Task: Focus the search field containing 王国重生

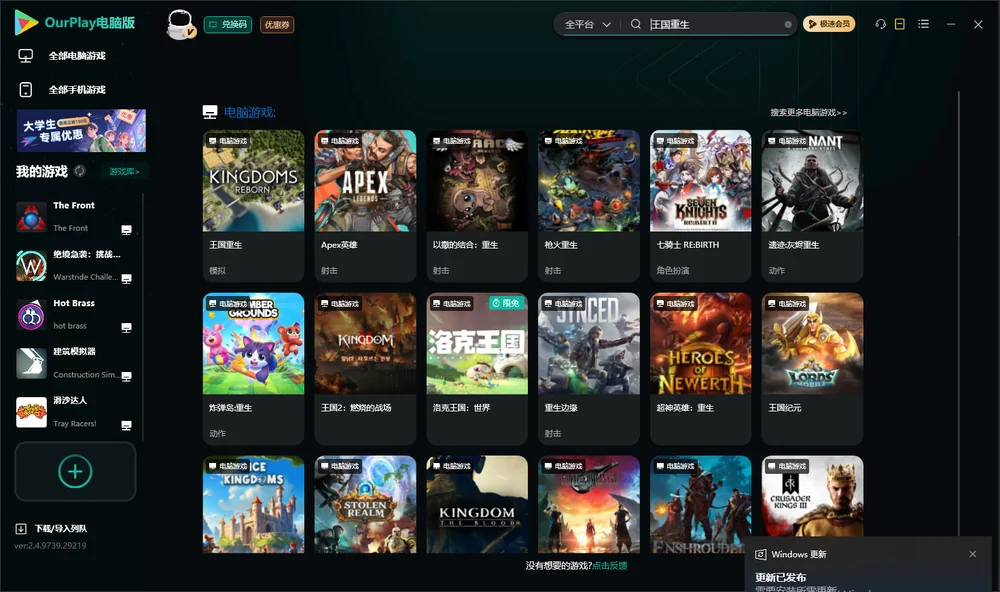Action: click(714, 24)
